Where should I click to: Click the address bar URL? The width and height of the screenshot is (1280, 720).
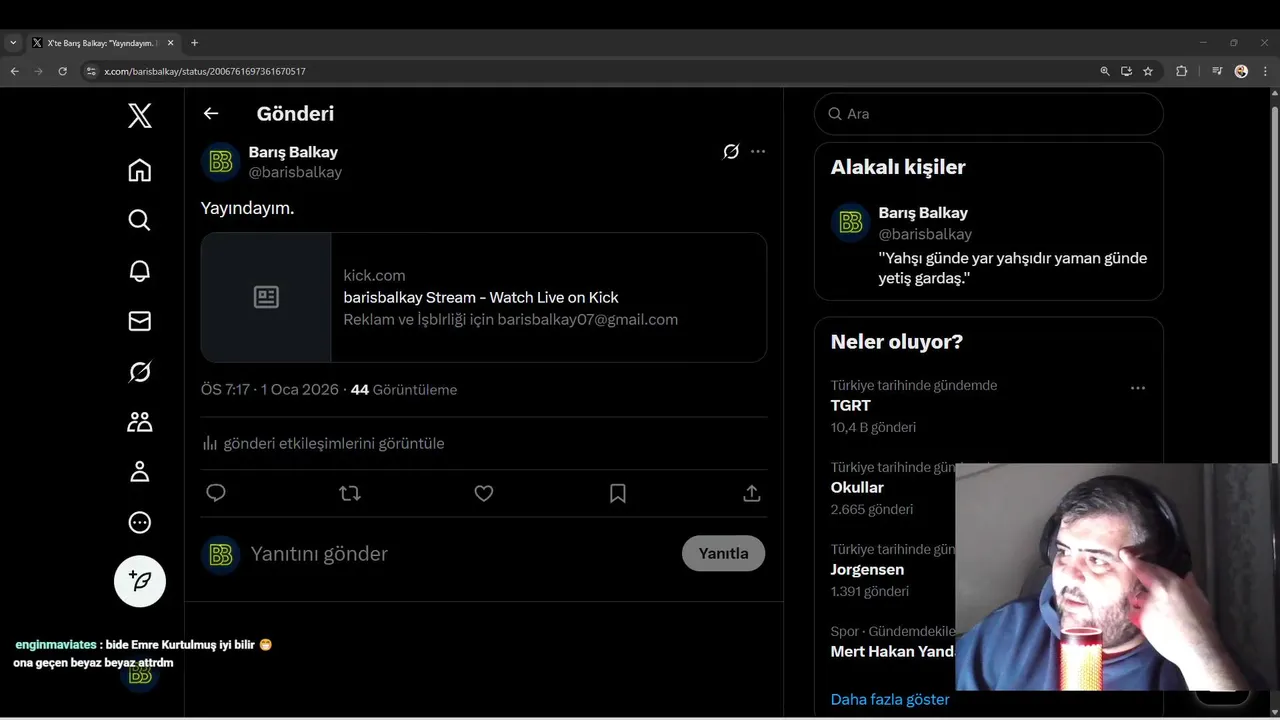[x=205, y=71]
